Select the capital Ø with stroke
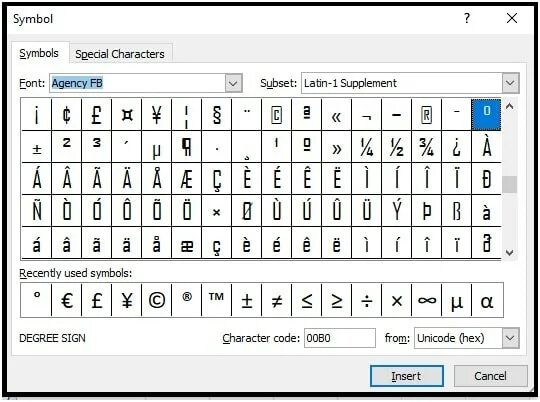The width and height of the screenshot is (540, 402). coord(247,211)
